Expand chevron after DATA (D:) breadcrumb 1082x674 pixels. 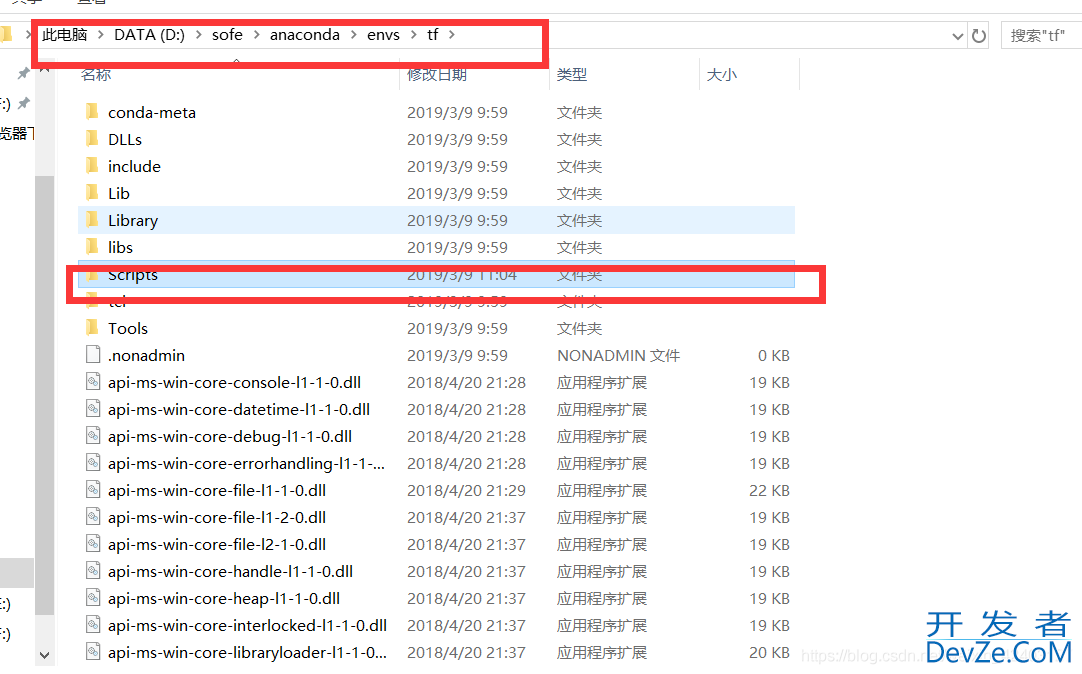point(198,34)
